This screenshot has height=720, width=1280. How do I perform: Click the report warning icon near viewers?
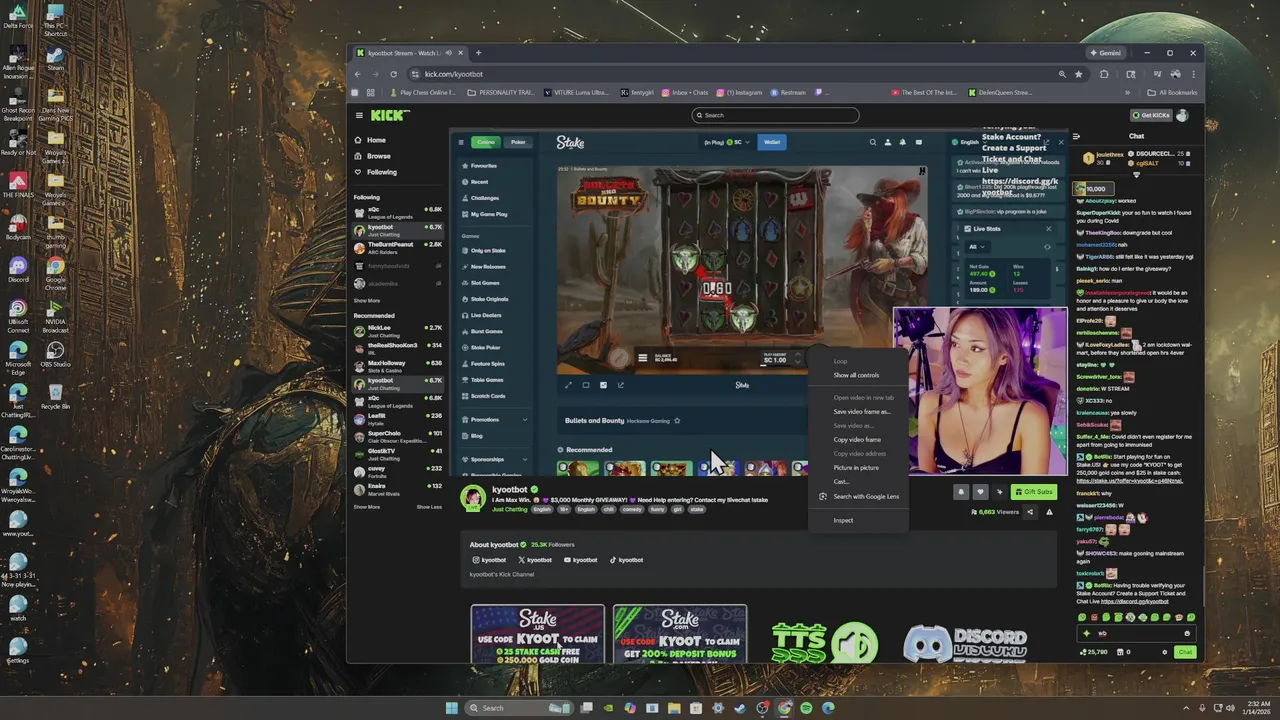click(x=1049, y=512)
